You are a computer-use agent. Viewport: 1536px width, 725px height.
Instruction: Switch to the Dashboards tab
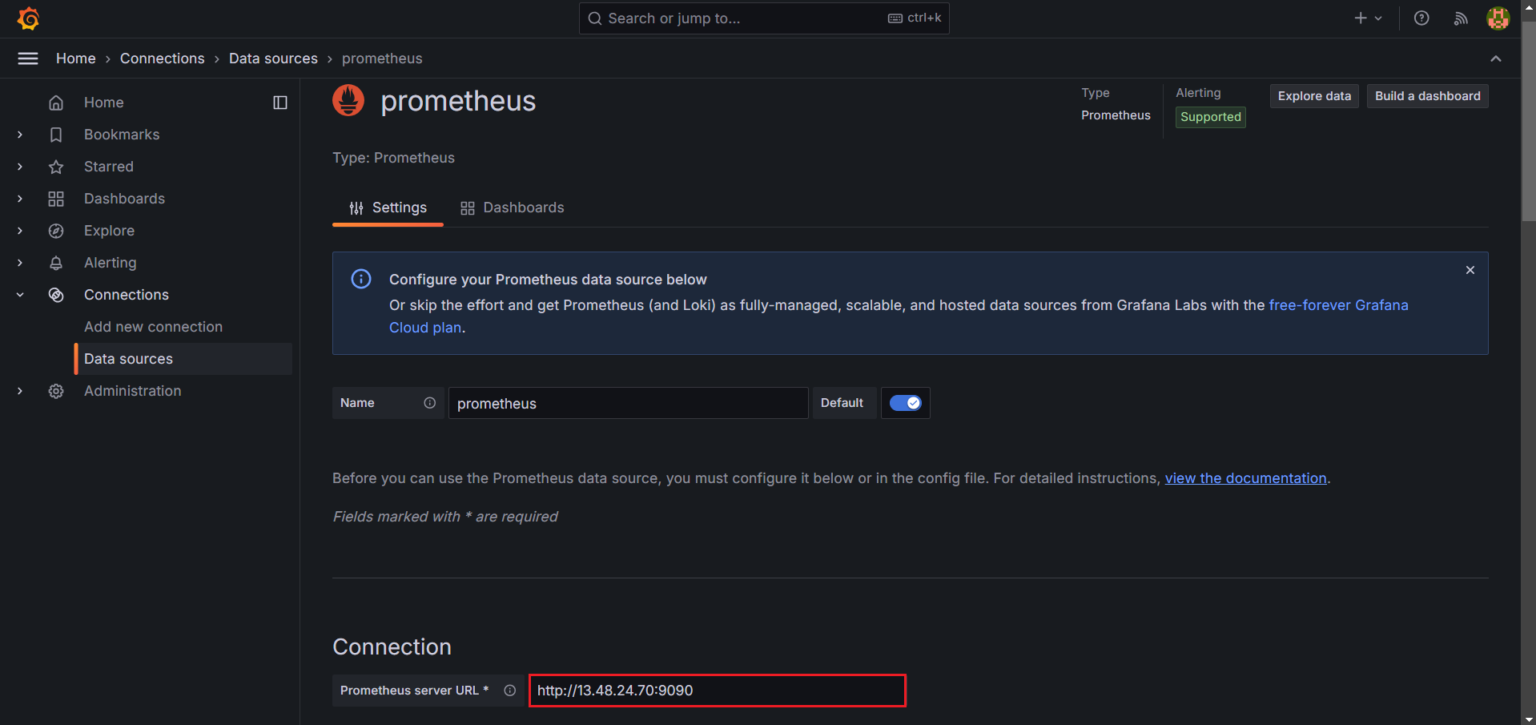pyautogui.click(x=512, y=208)
